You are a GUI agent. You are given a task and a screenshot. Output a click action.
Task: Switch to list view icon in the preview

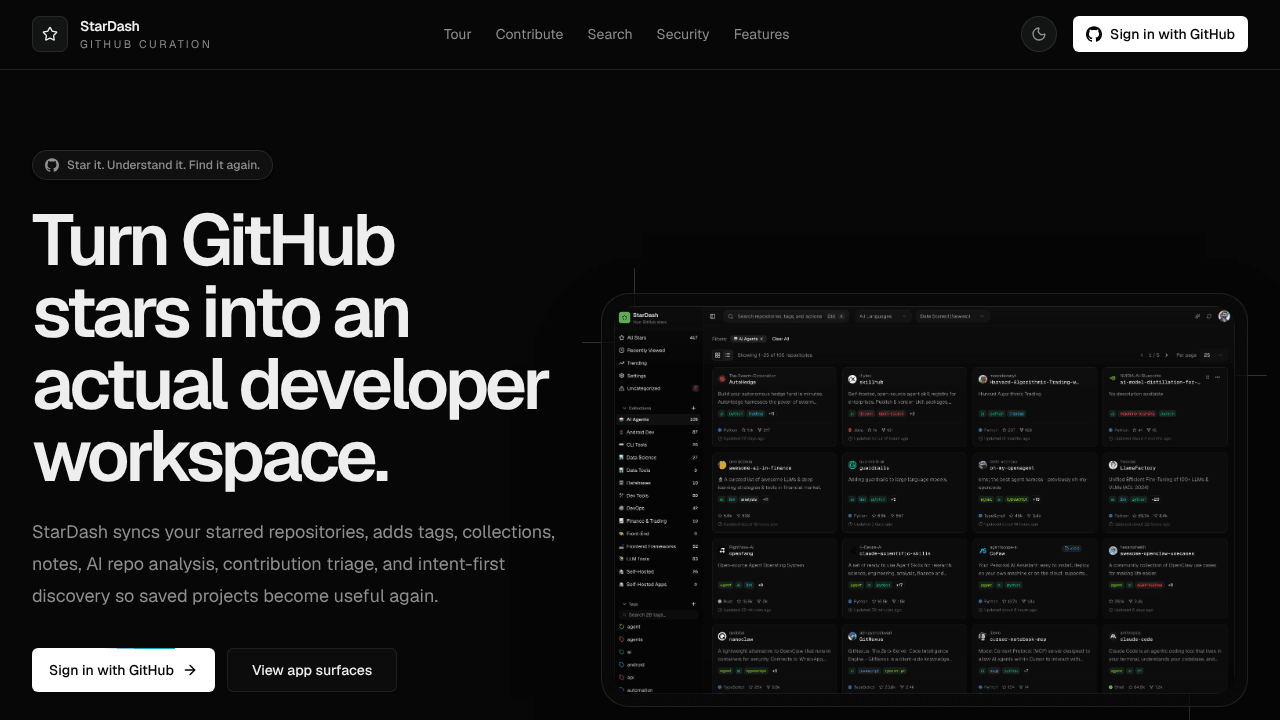(x=727, y=355)
